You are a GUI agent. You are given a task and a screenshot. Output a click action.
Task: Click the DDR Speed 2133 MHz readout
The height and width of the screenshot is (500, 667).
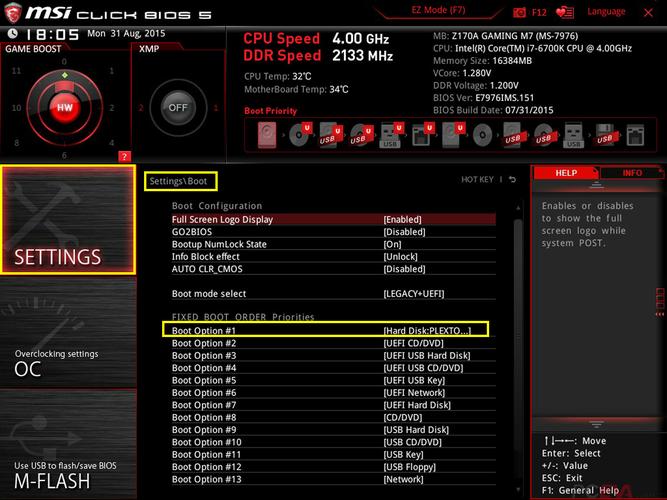point(318,55)
